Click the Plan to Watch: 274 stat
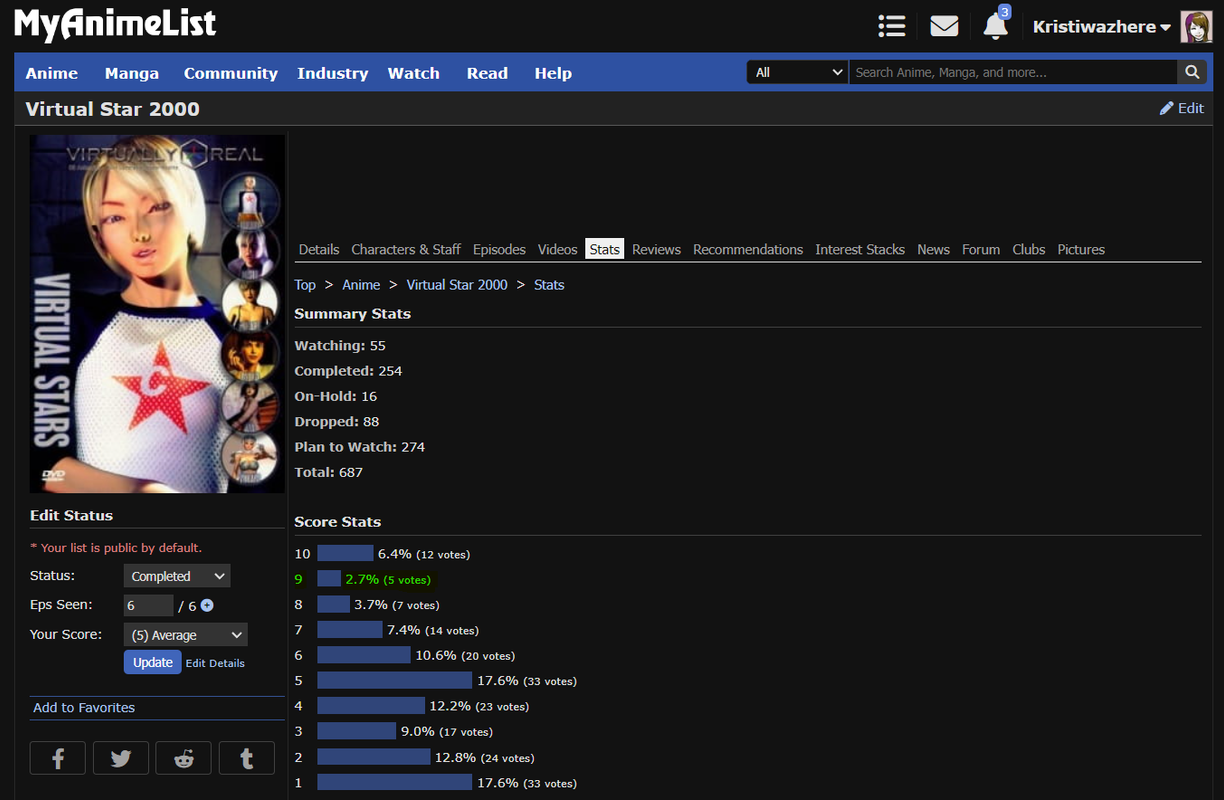This screenshot has width=1224, height=800. coord(360,447)
